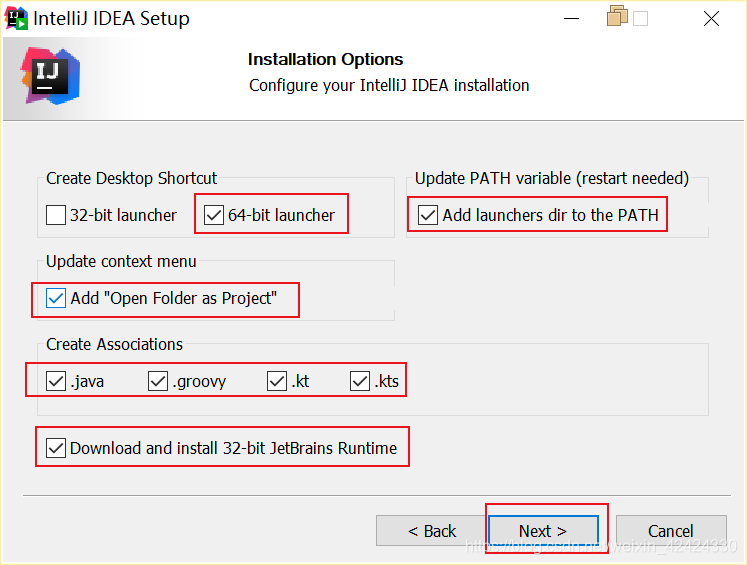Click the IntelliJ IDEA Setup title bar icon
Screen dimensions: 747x565
[17, 19]
